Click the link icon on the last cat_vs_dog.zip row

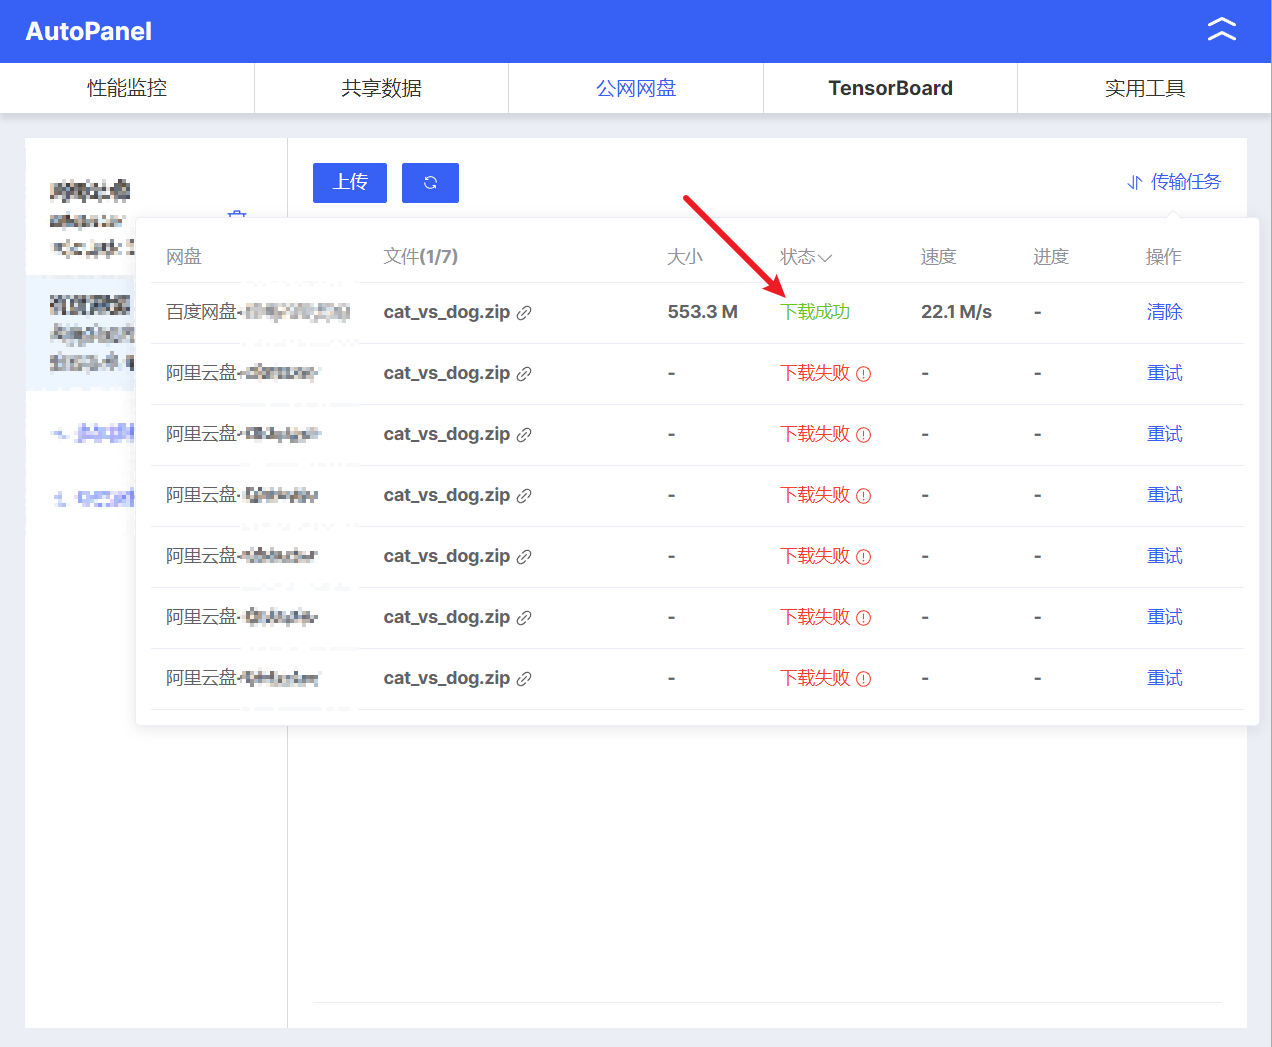pos(525,678)
